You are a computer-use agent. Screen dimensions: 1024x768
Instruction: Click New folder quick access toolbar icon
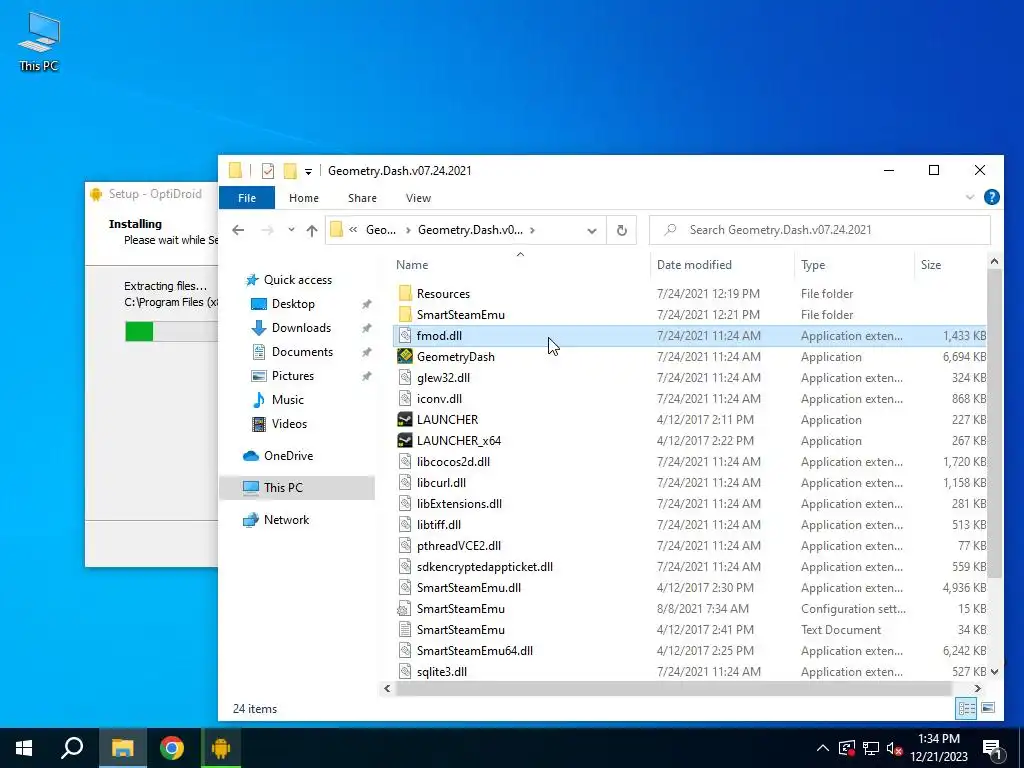[290, 170]
